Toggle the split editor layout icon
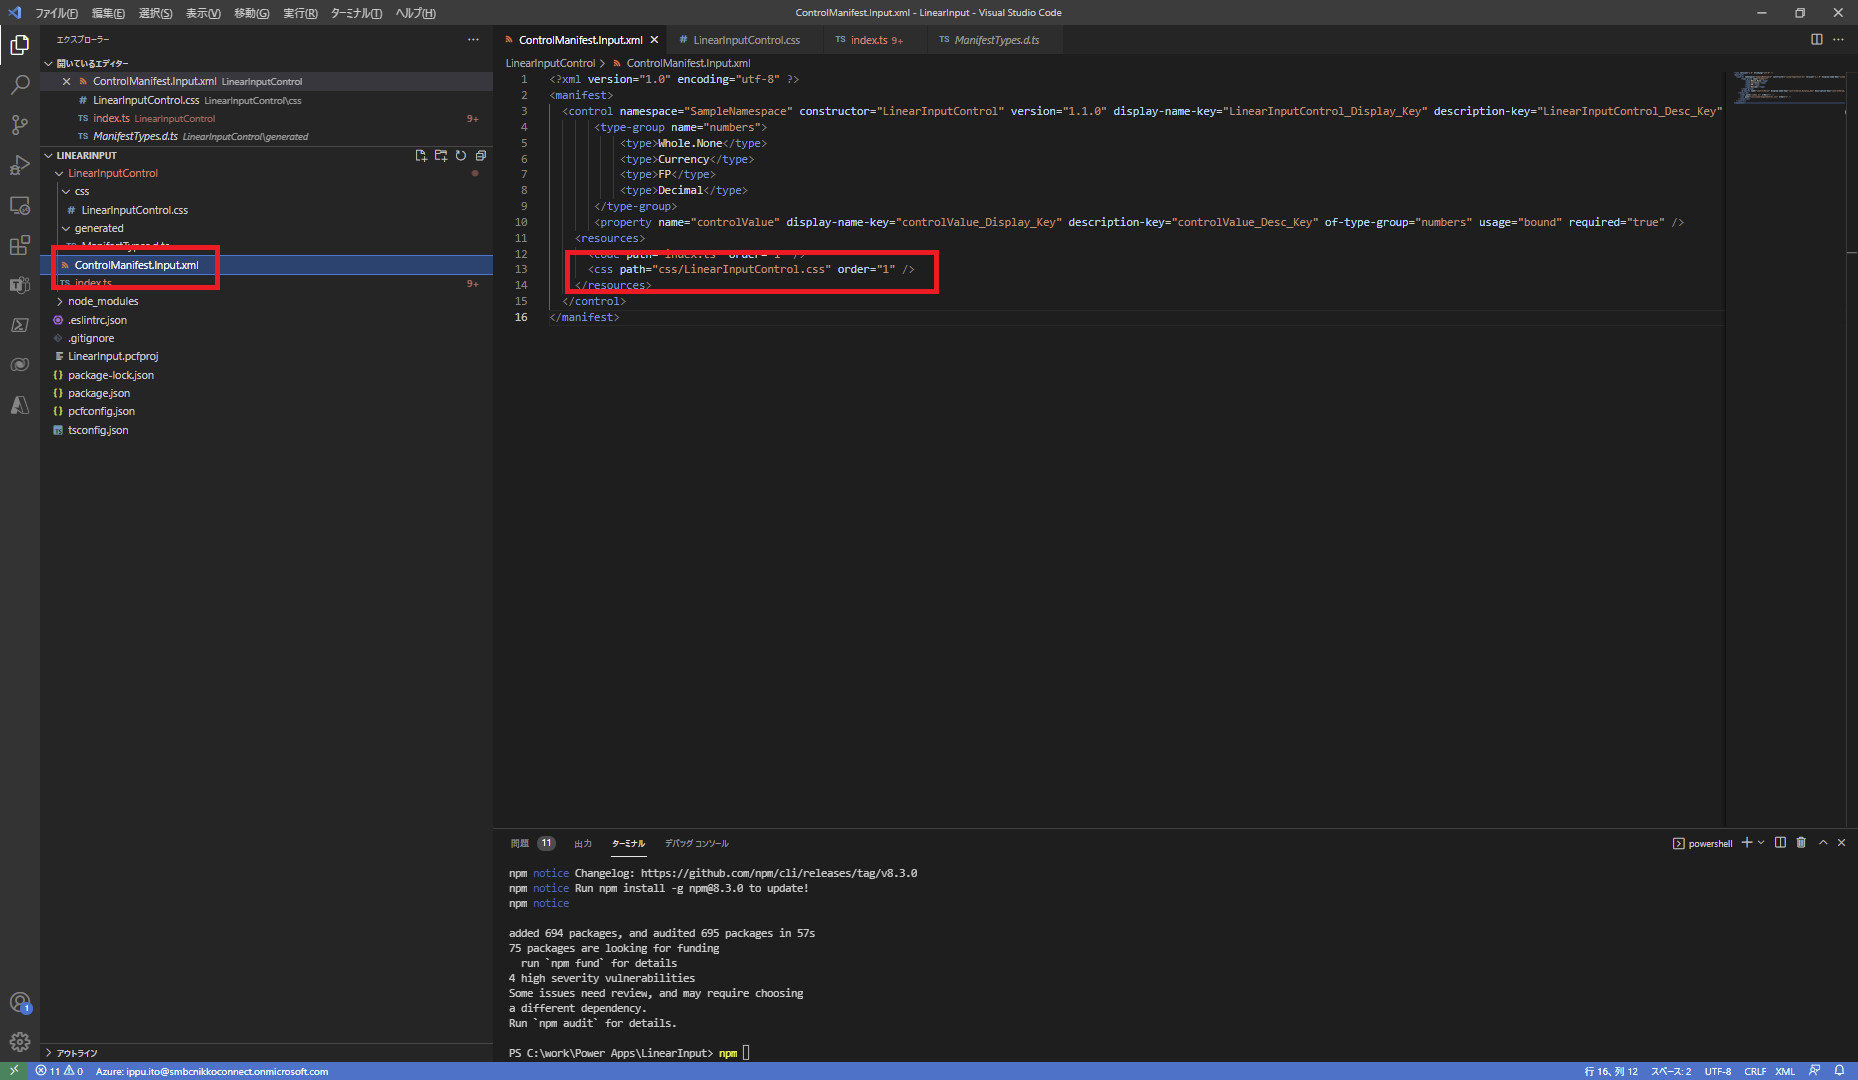Viewport: 1858px width, 1080px height. (1817, 39)
